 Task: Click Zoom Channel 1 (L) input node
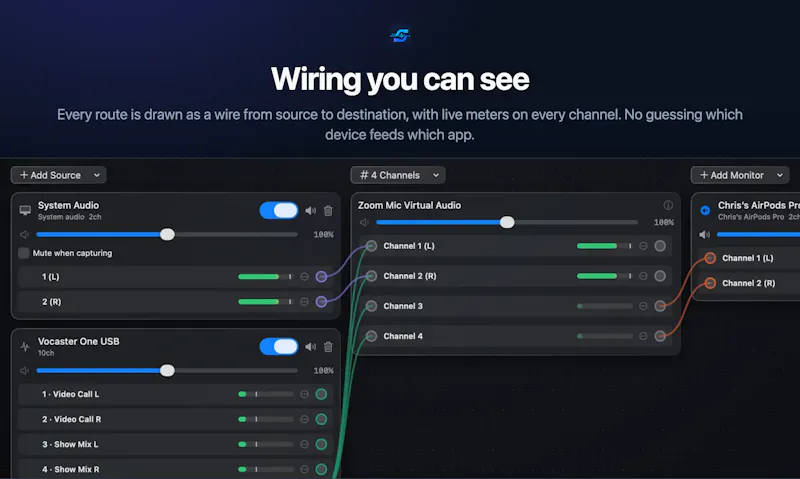coord(371,246)
